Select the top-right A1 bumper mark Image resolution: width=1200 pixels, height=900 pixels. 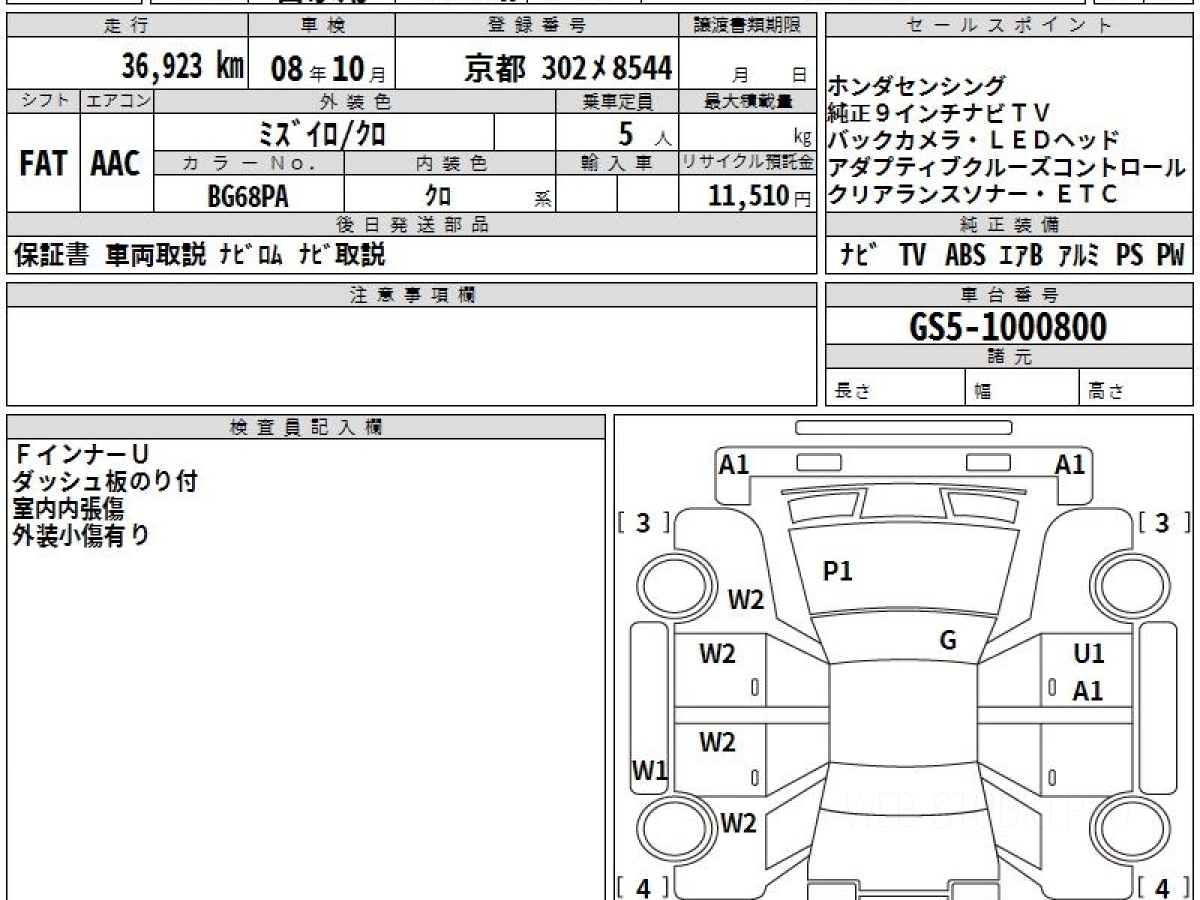1070,464
